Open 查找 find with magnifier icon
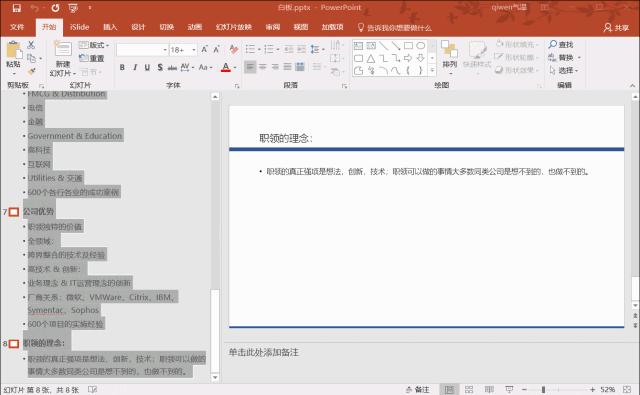The width and height of the screenshot is (640, 395). (561, 44)
